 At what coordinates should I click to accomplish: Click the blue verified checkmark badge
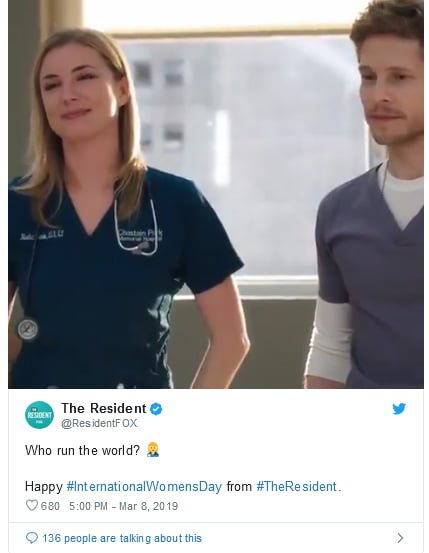point(156,409)
